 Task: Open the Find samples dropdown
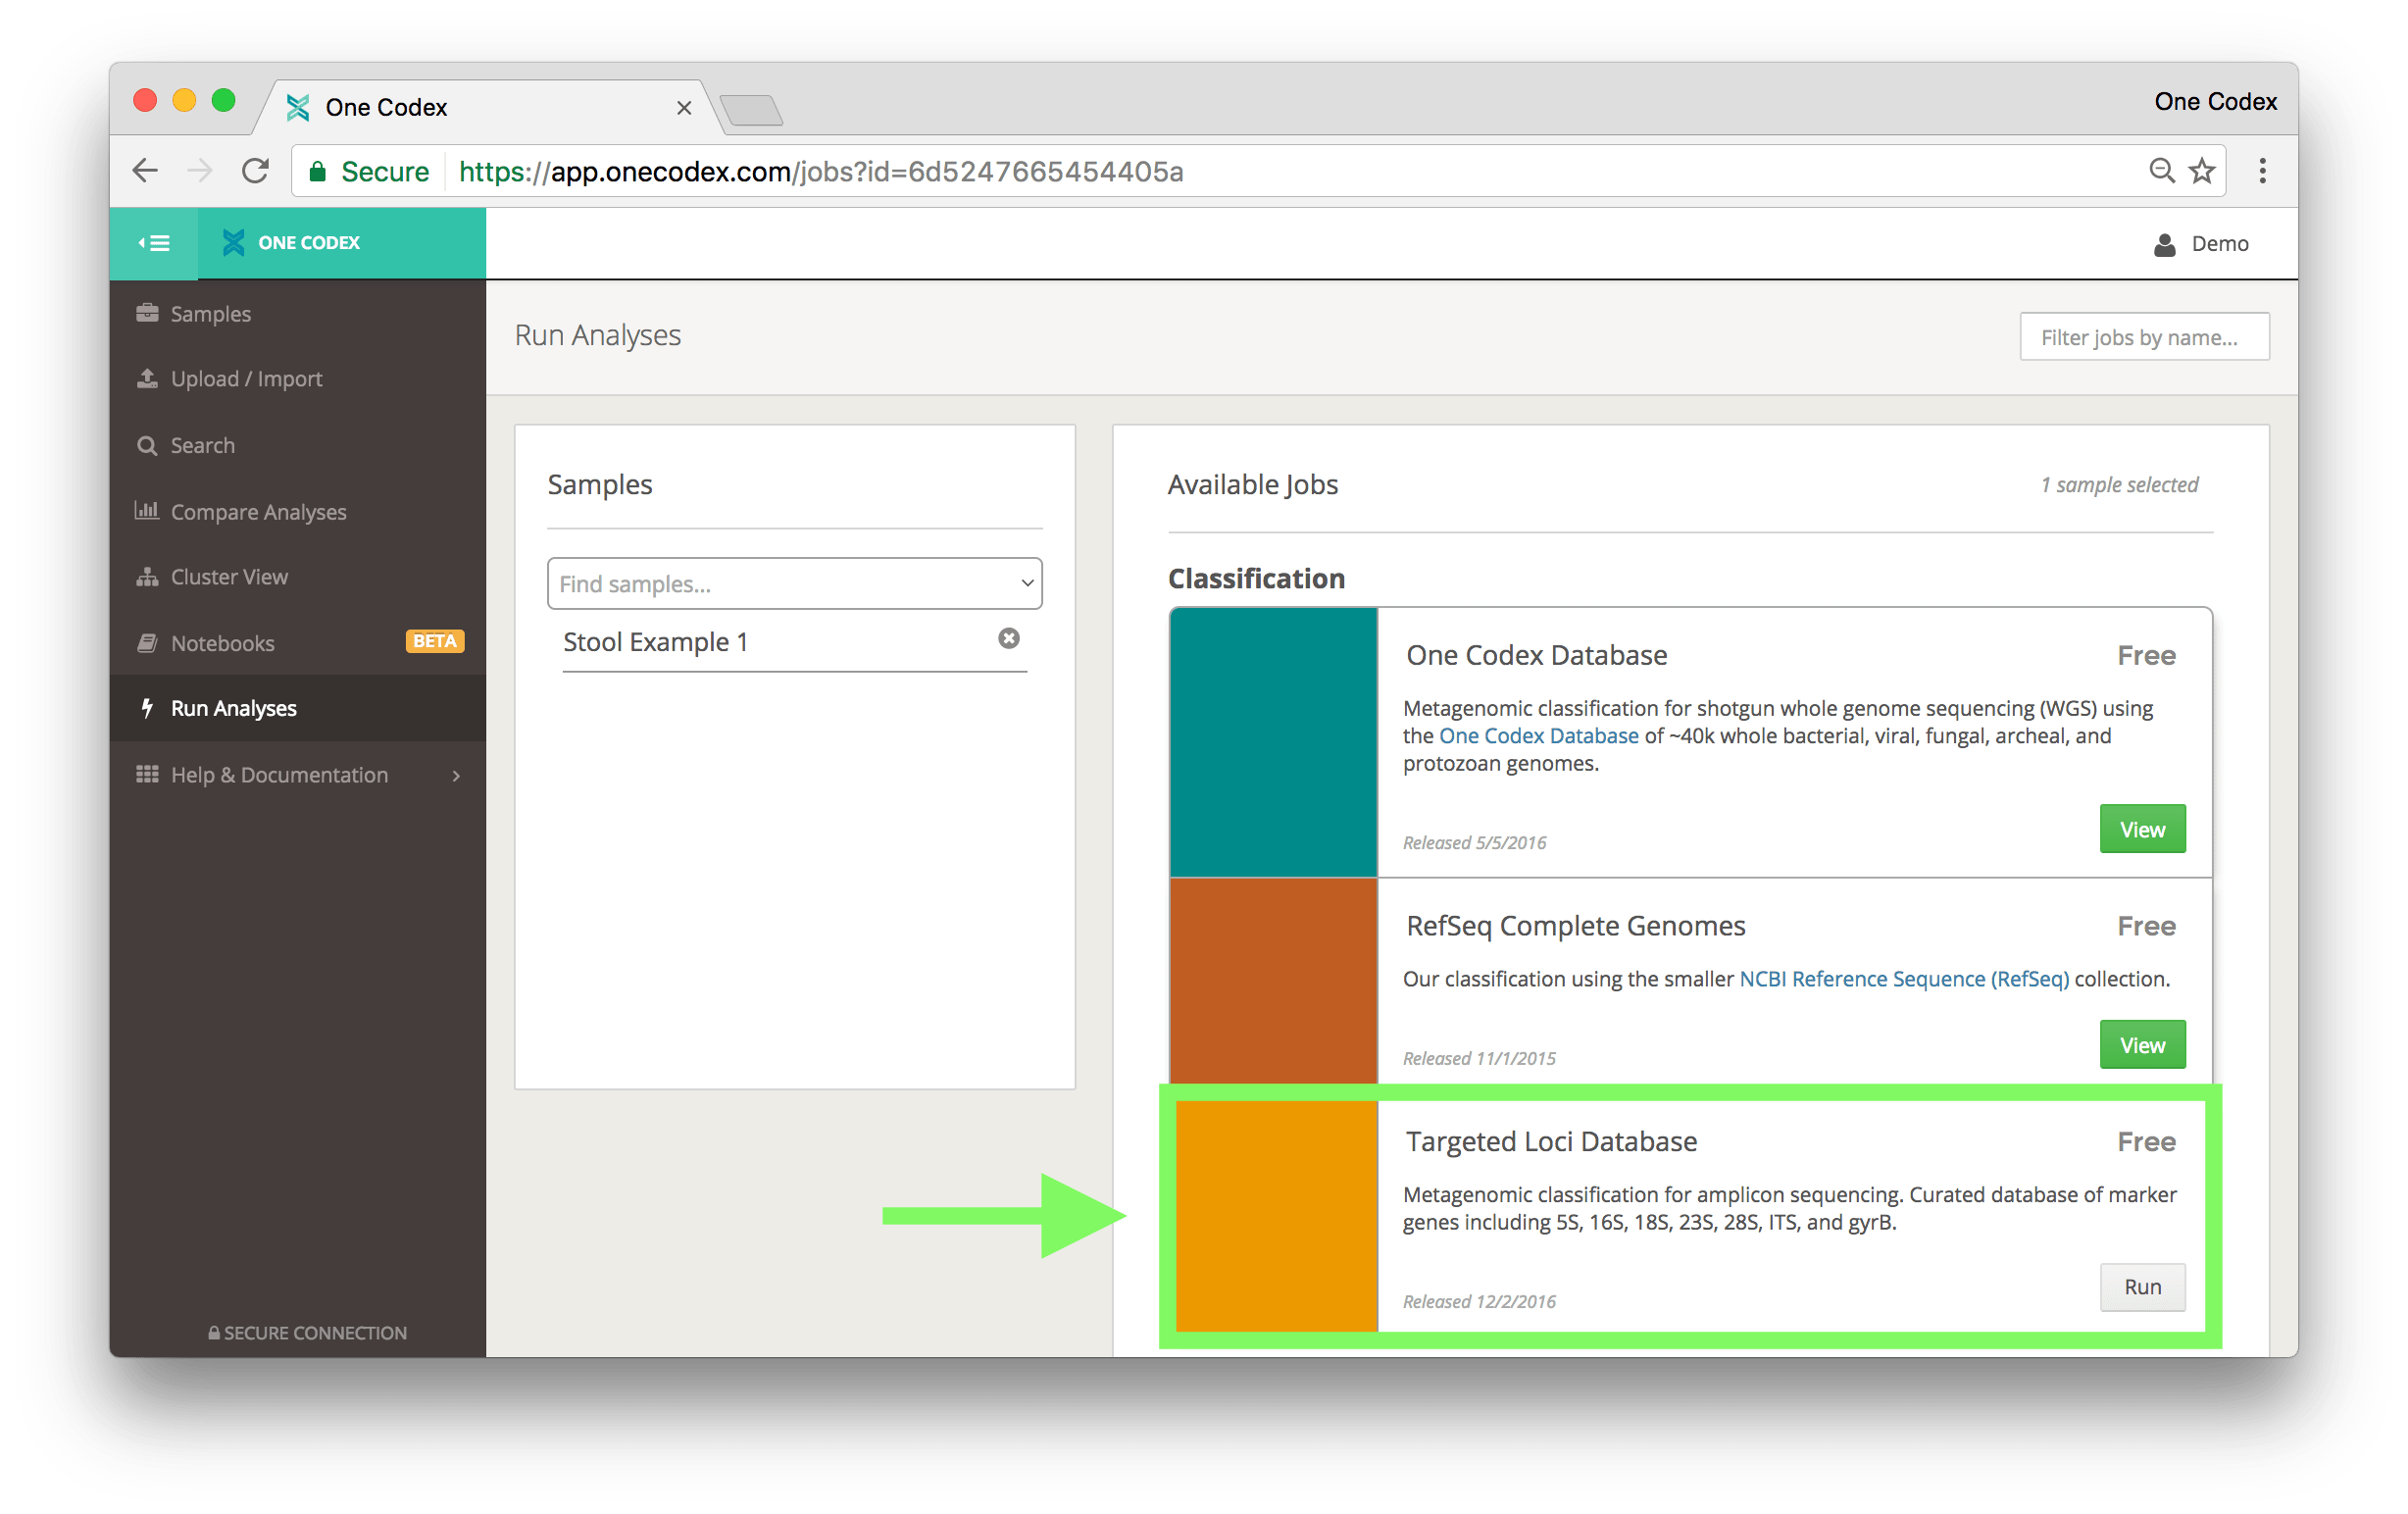[x=794, y=583]
